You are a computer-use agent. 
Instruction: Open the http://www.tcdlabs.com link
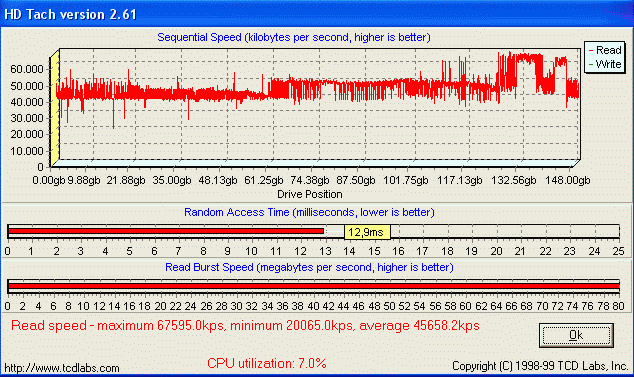62,368
